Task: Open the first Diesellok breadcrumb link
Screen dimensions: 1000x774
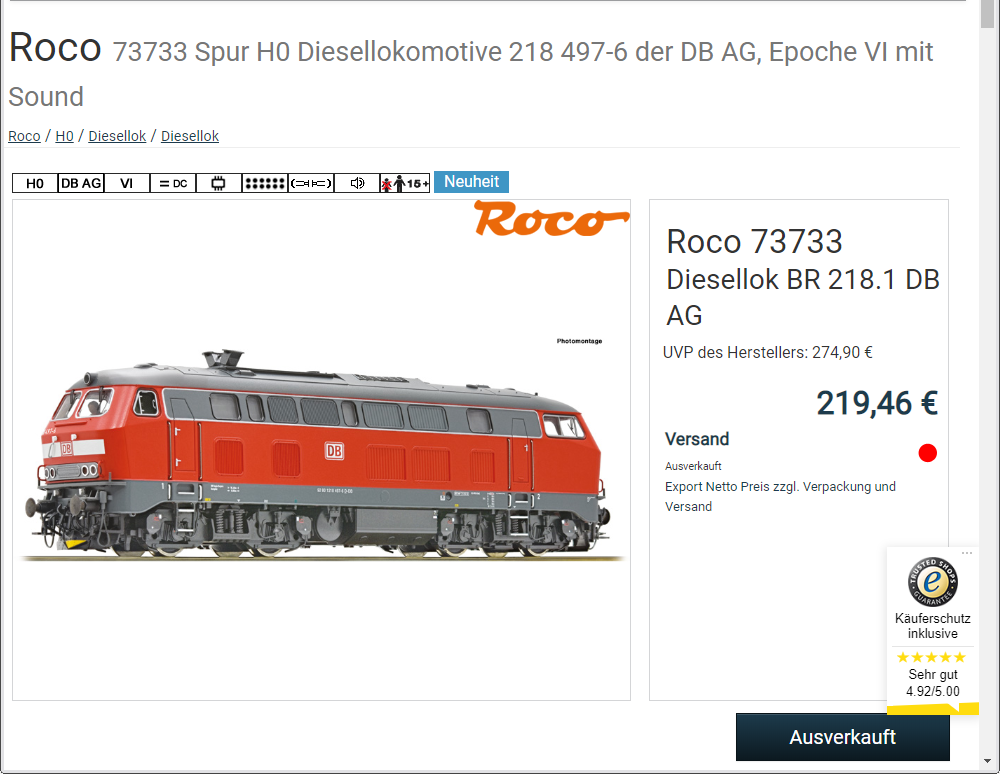Action: [117, 136]
